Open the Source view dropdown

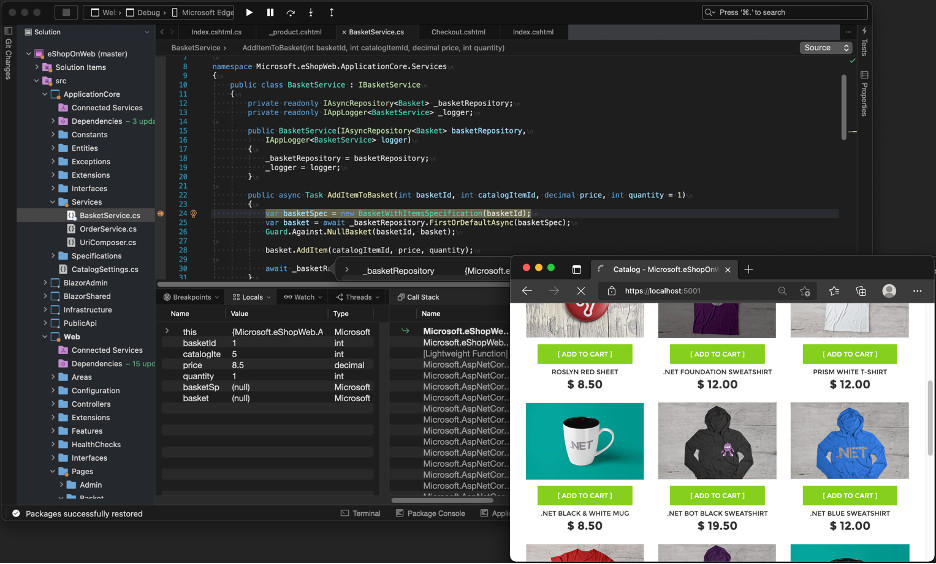[826, 48]
